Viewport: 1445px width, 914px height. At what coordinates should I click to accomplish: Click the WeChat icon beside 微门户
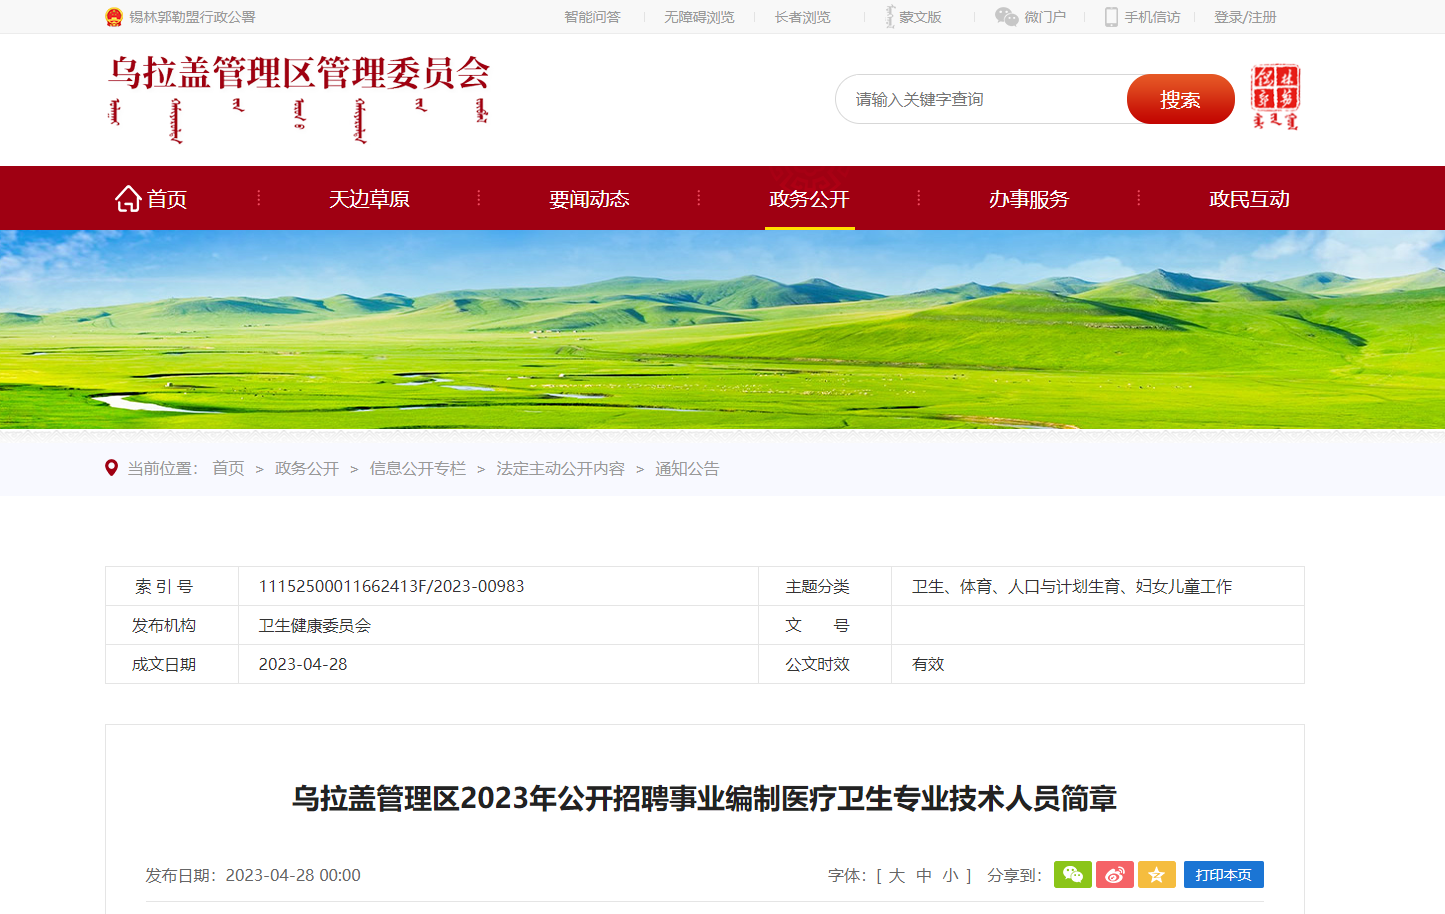(1006, 17)
